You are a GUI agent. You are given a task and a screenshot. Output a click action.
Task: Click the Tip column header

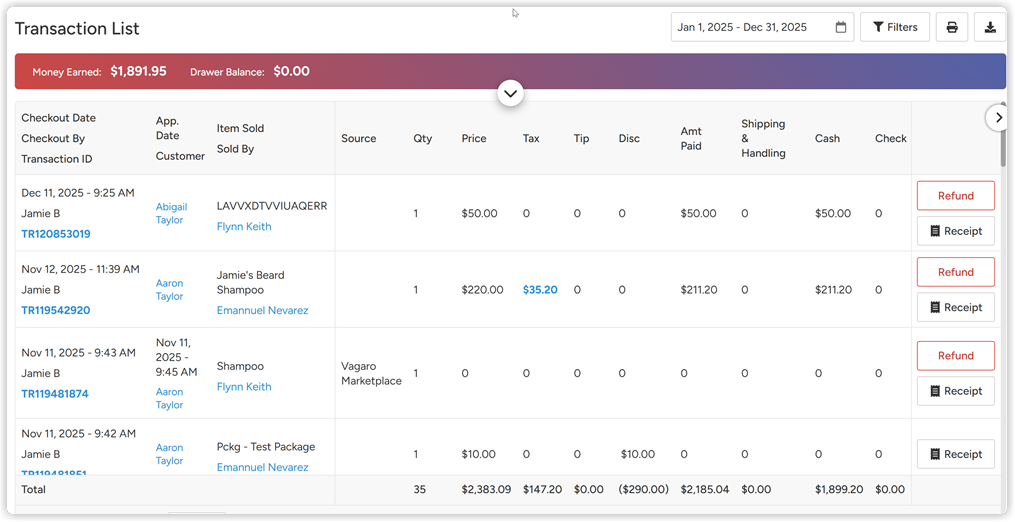581,139
